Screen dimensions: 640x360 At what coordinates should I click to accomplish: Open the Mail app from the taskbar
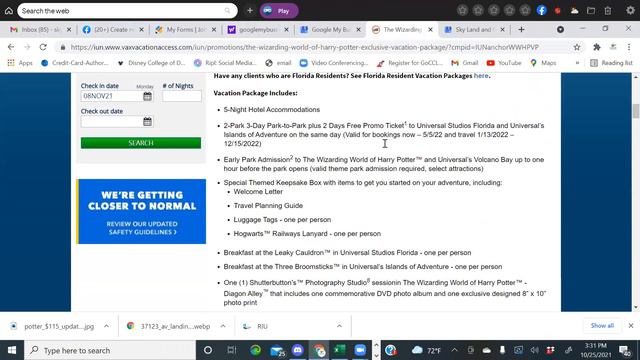277,350
